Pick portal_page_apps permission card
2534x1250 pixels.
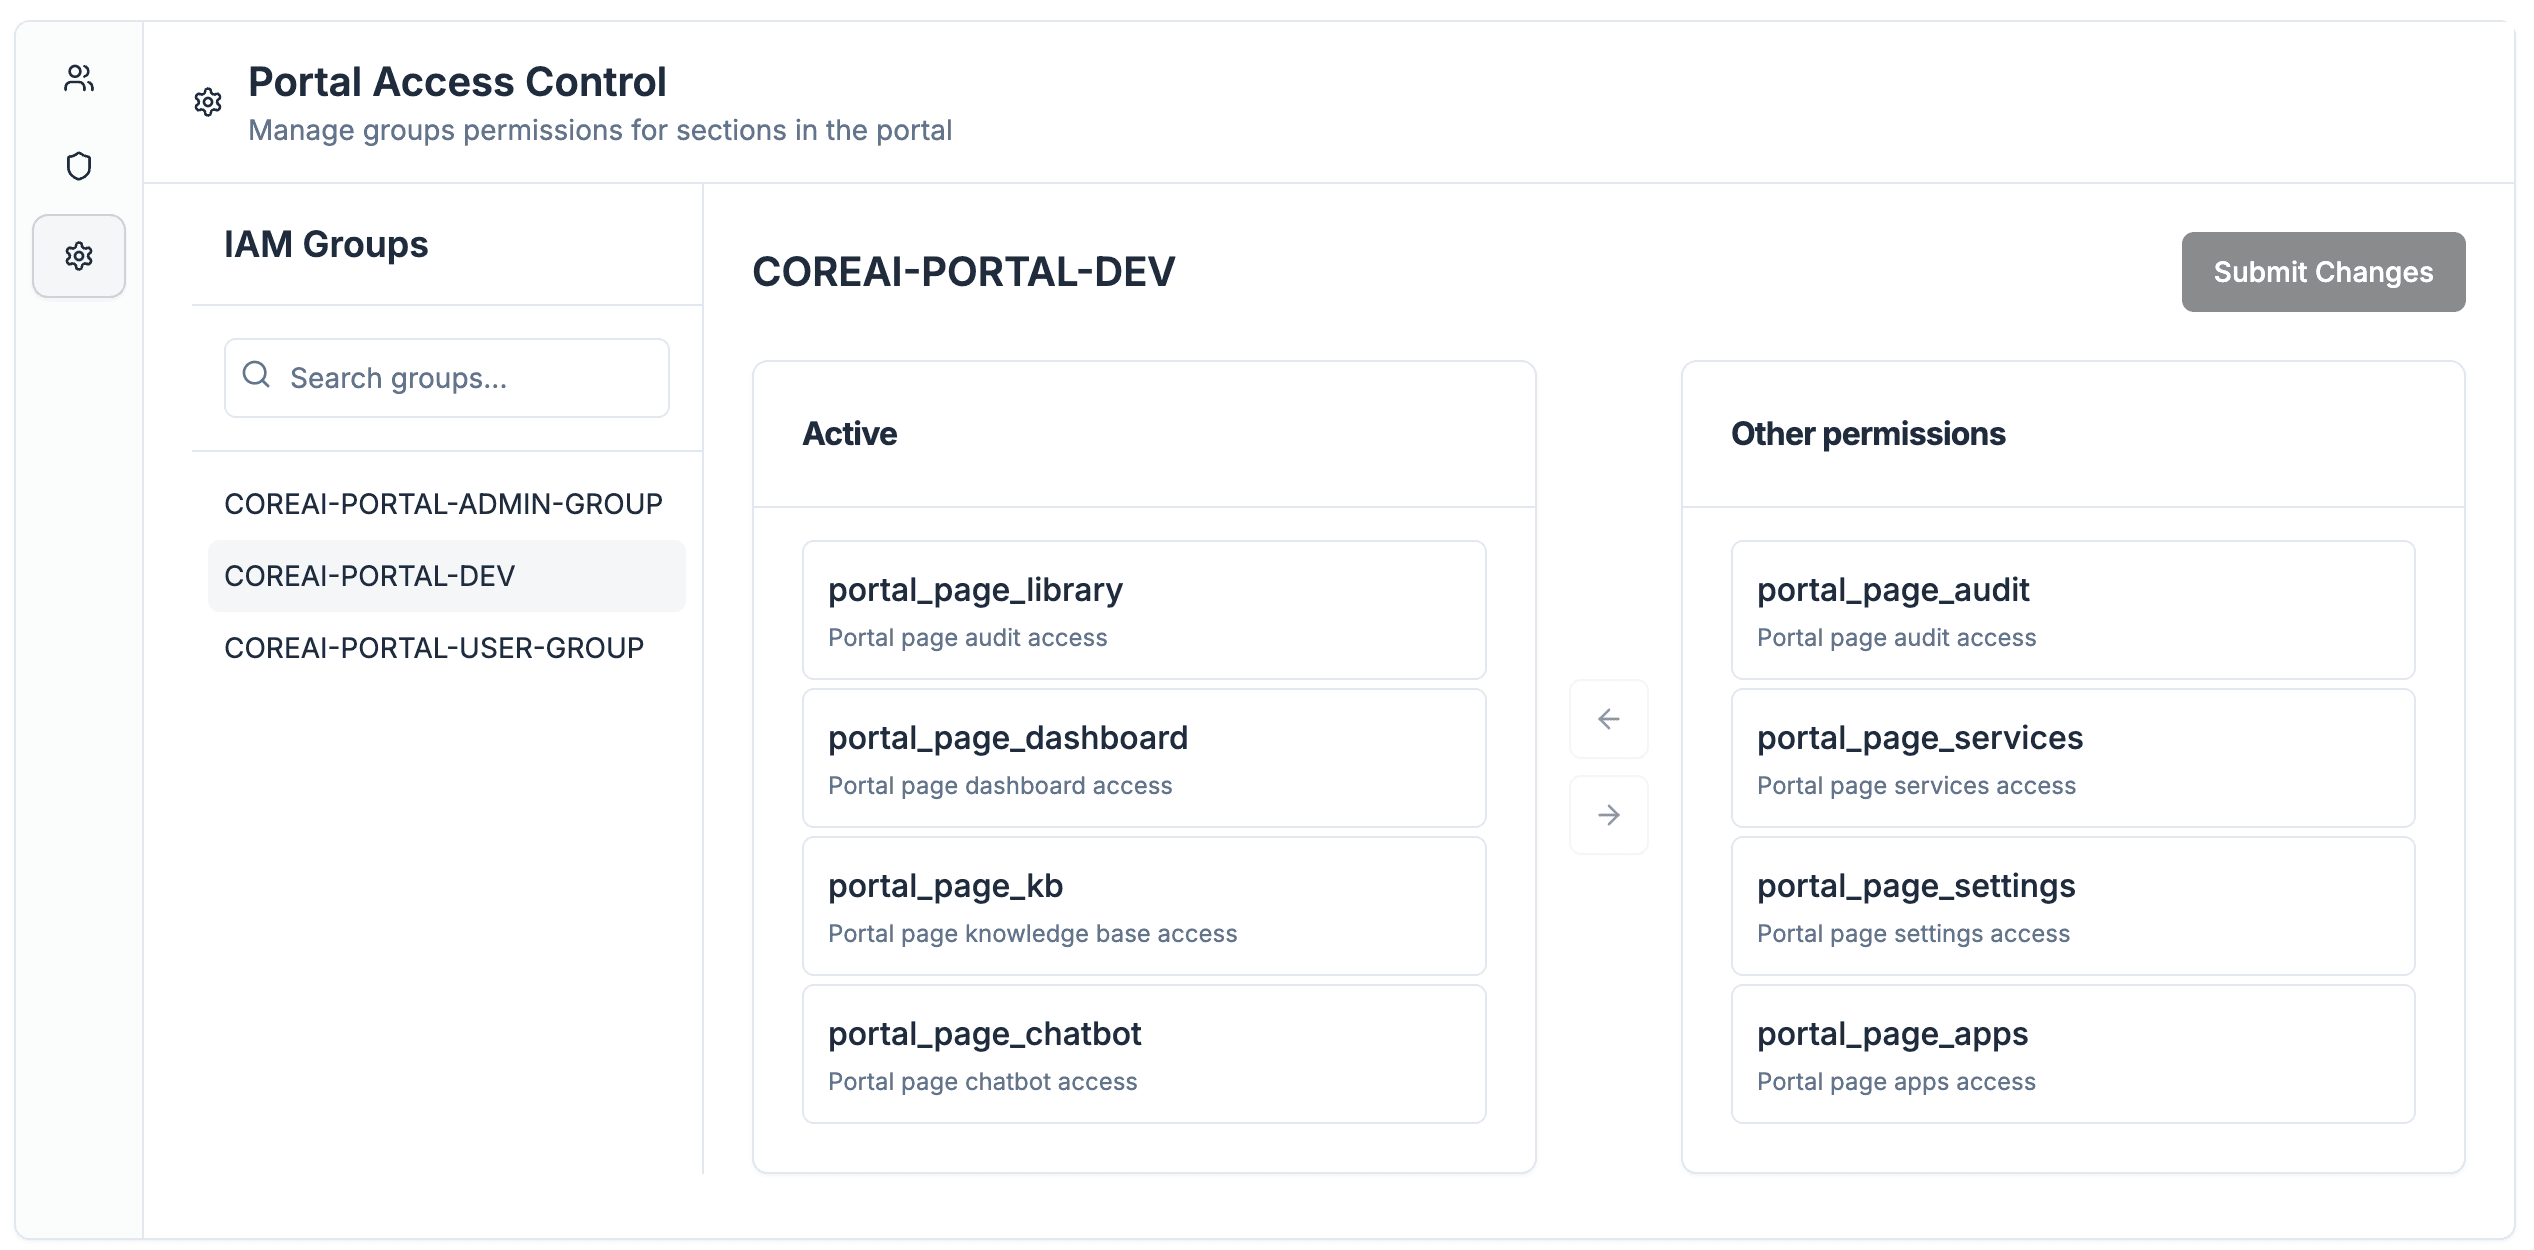coord(2072,1054)
